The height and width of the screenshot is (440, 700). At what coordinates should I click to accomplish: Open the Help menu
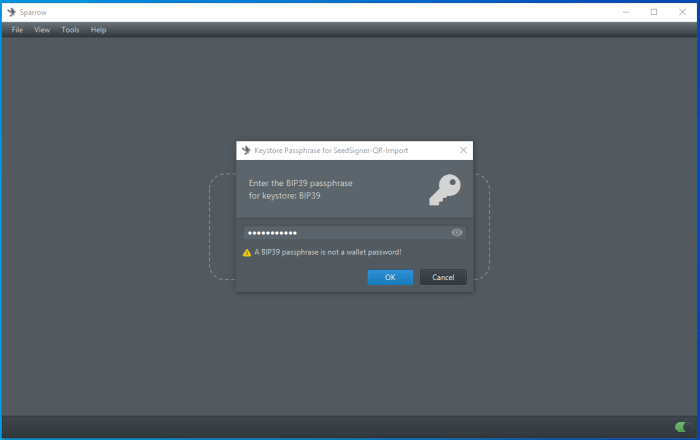(98, 30)
